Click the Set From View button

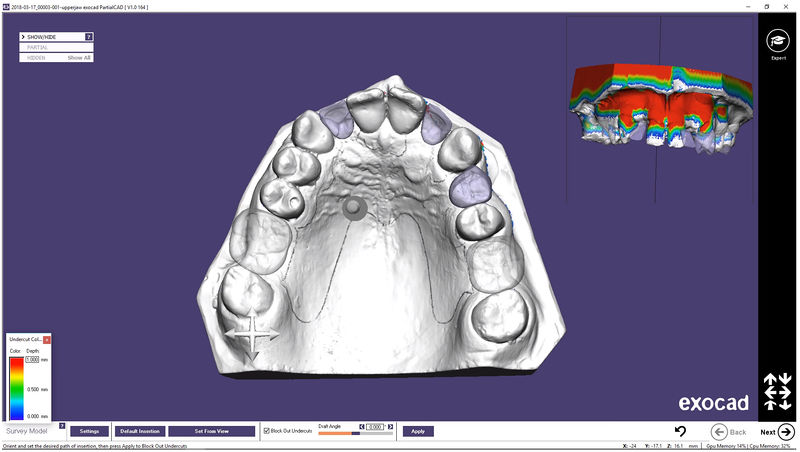[211, 431]
